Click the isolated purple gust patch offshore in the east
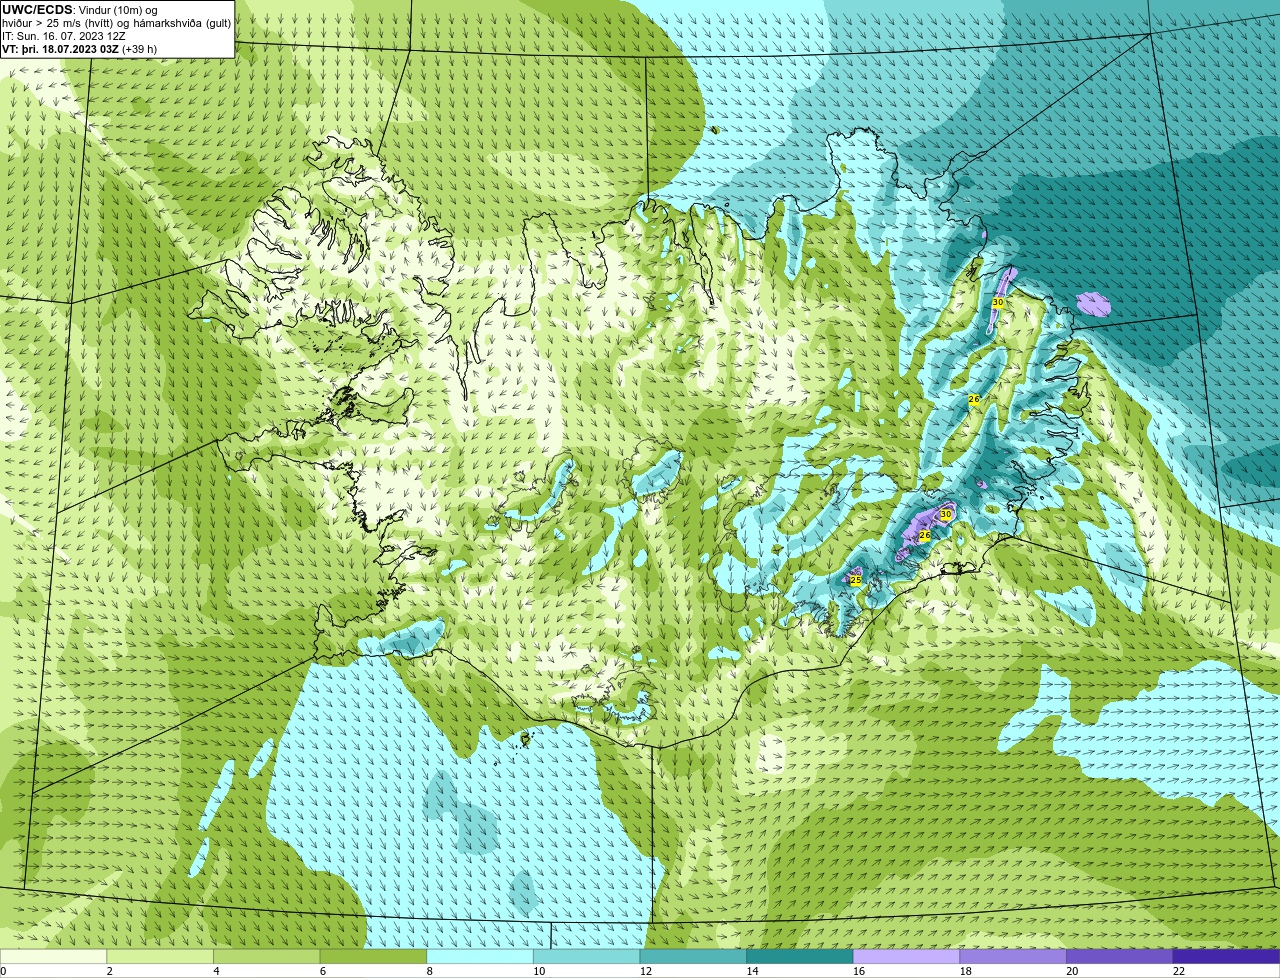Screen dimensions: 1280x978 [1094, 303]
